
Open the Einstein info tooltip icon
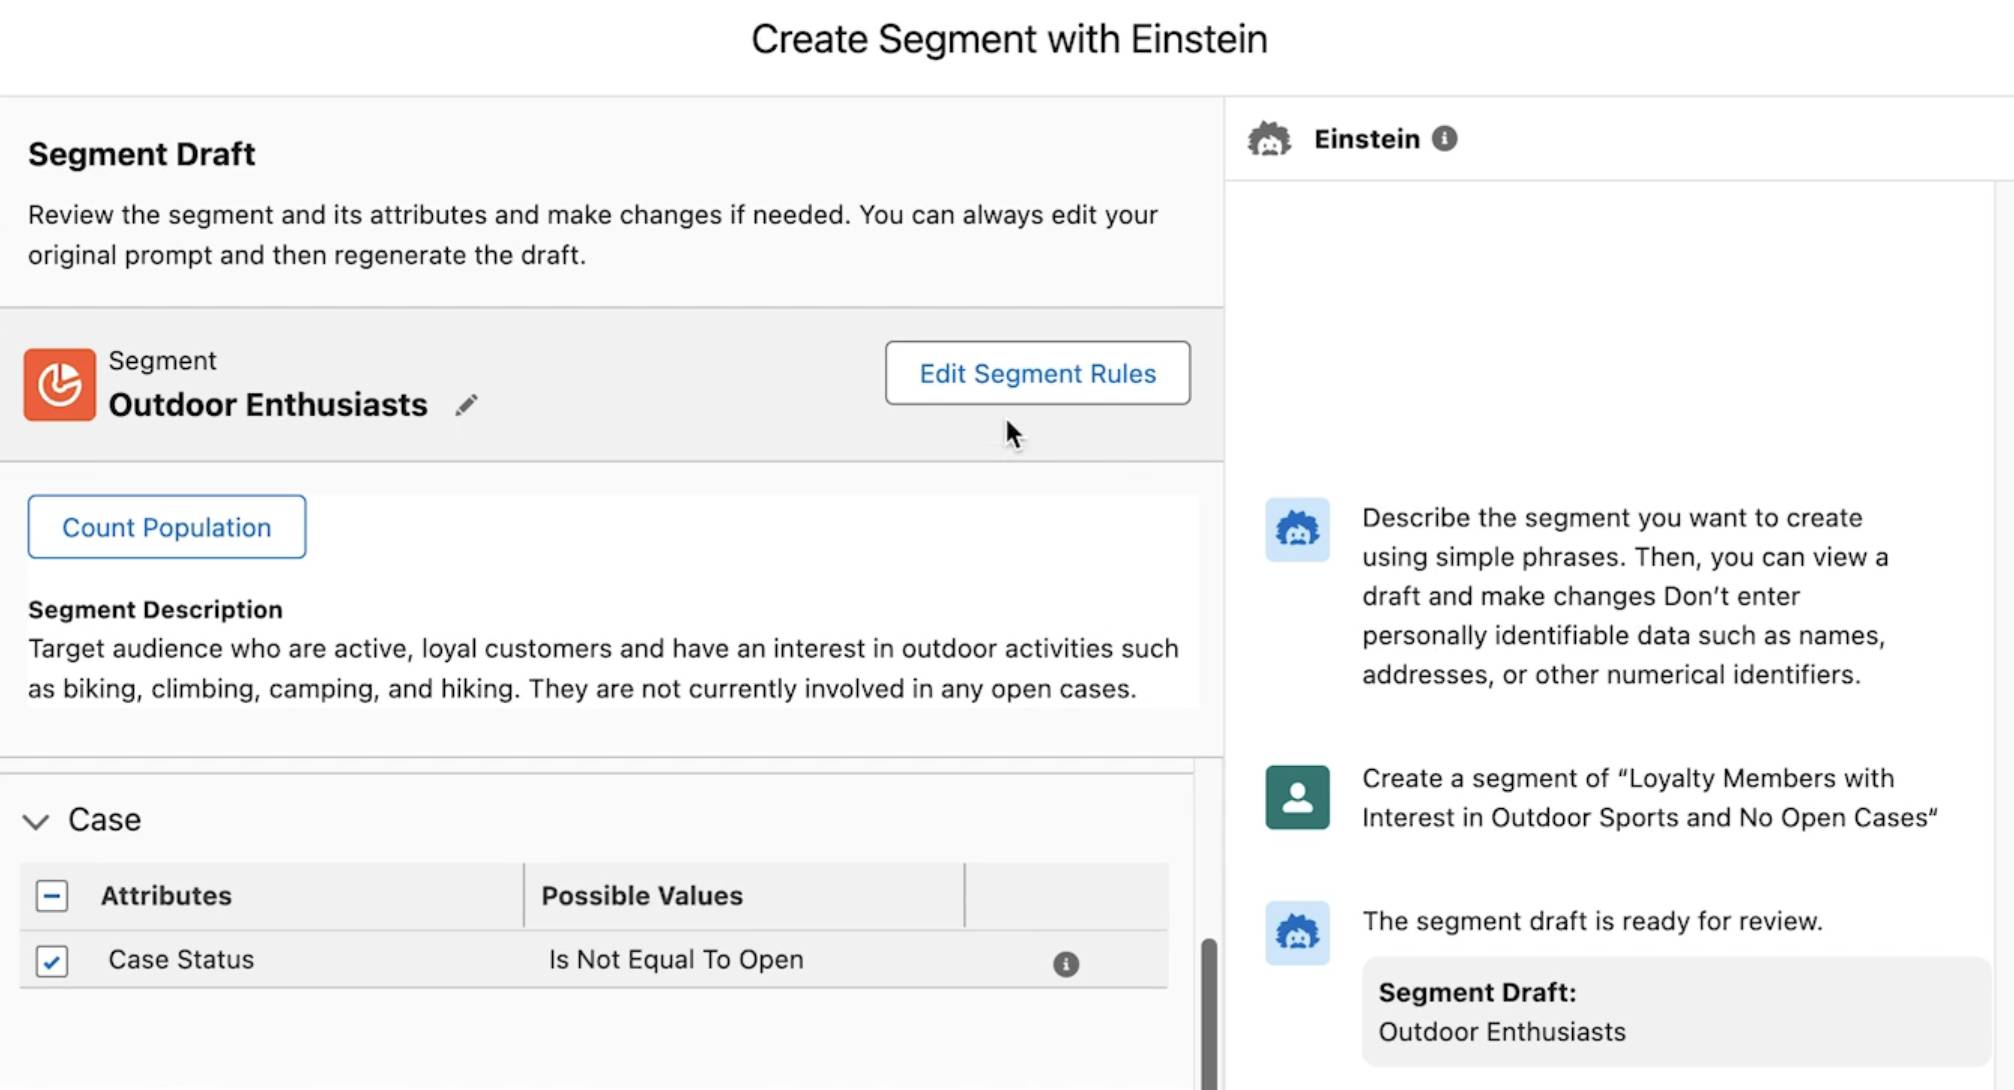(x=1444, y=138)
